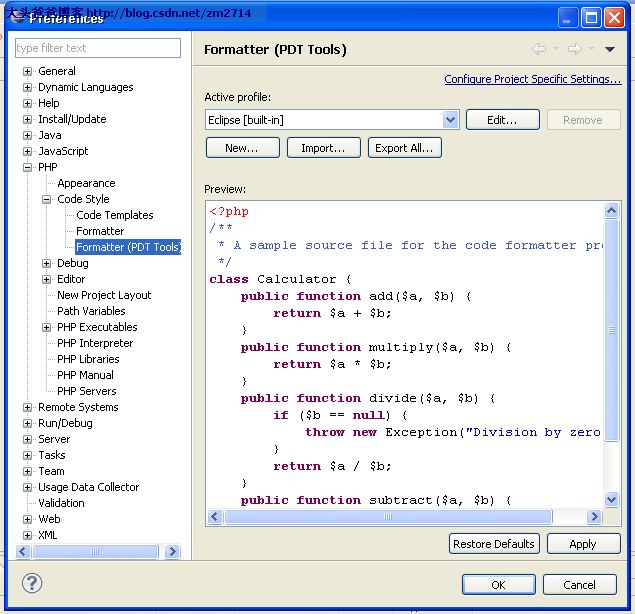This screenshot has width=635, height=614.
Task: Open the back history dropdown arrow
Action: [556, 49]
